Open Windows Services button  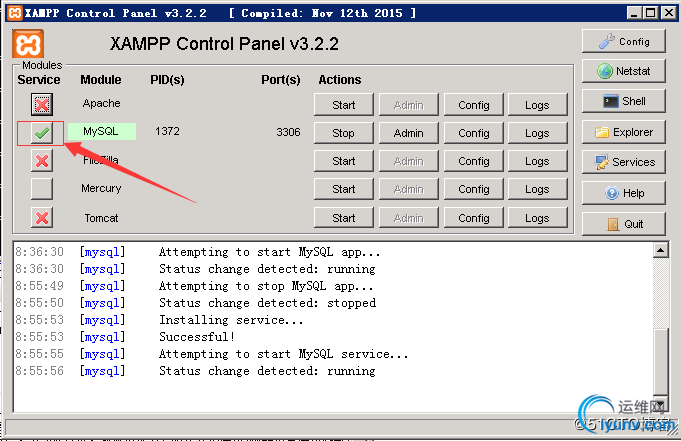coord(624,162)
